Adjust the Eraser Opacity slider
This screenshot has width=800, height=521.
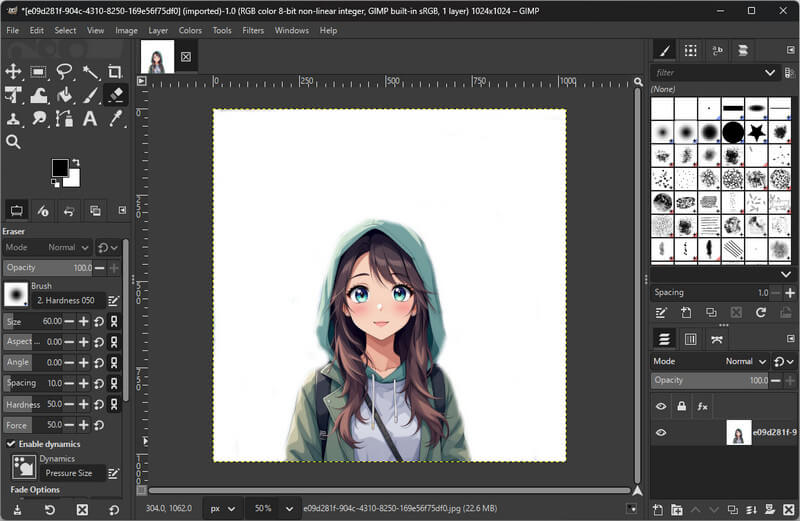pyautogui.click(x=48, y=267)
